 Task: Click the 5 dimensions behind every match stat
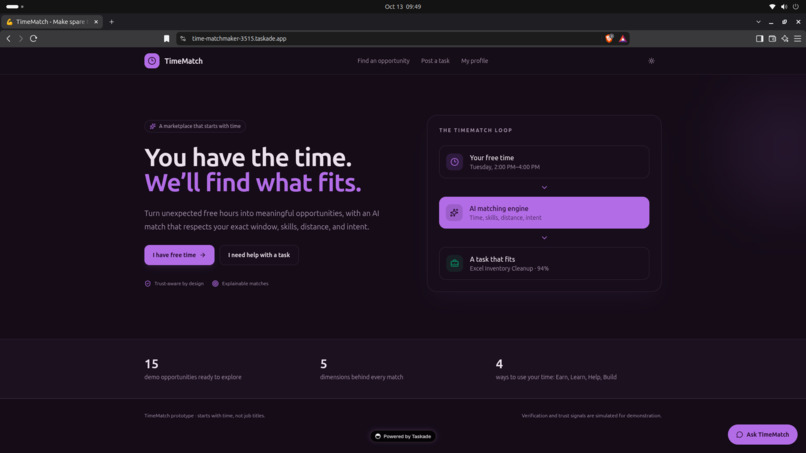(361, 369)
